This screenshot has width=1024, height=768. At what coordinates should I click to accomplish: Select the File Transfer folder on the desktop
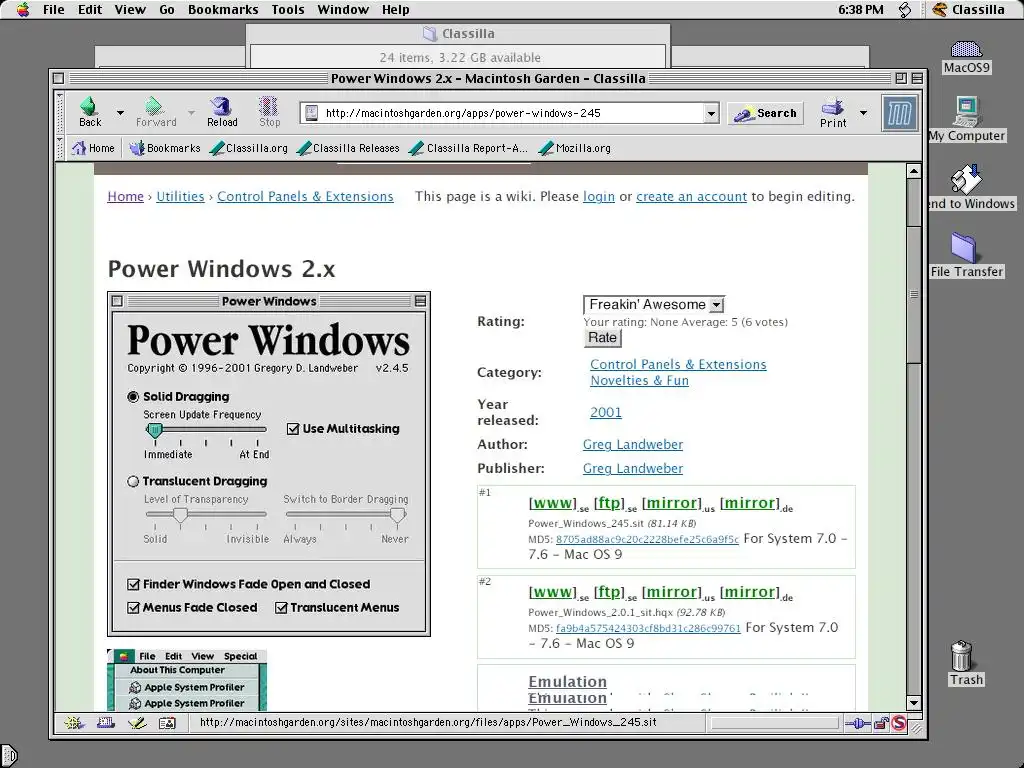[964, 248]
